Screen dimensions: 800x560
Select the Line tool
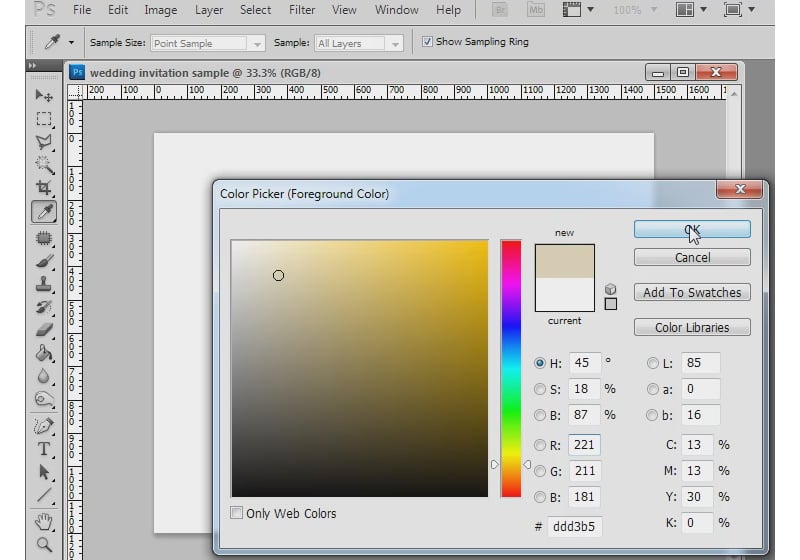pyautogui.click(x=44, y=495)
